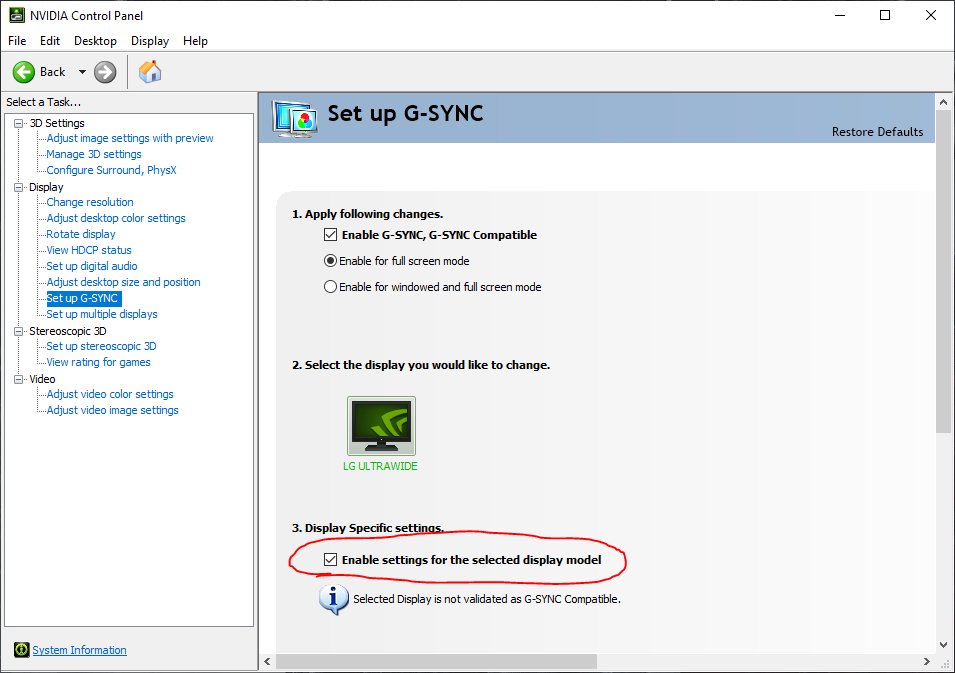
Task: Open the File menu
Action: pyautogui.click(x=17, y=41)
